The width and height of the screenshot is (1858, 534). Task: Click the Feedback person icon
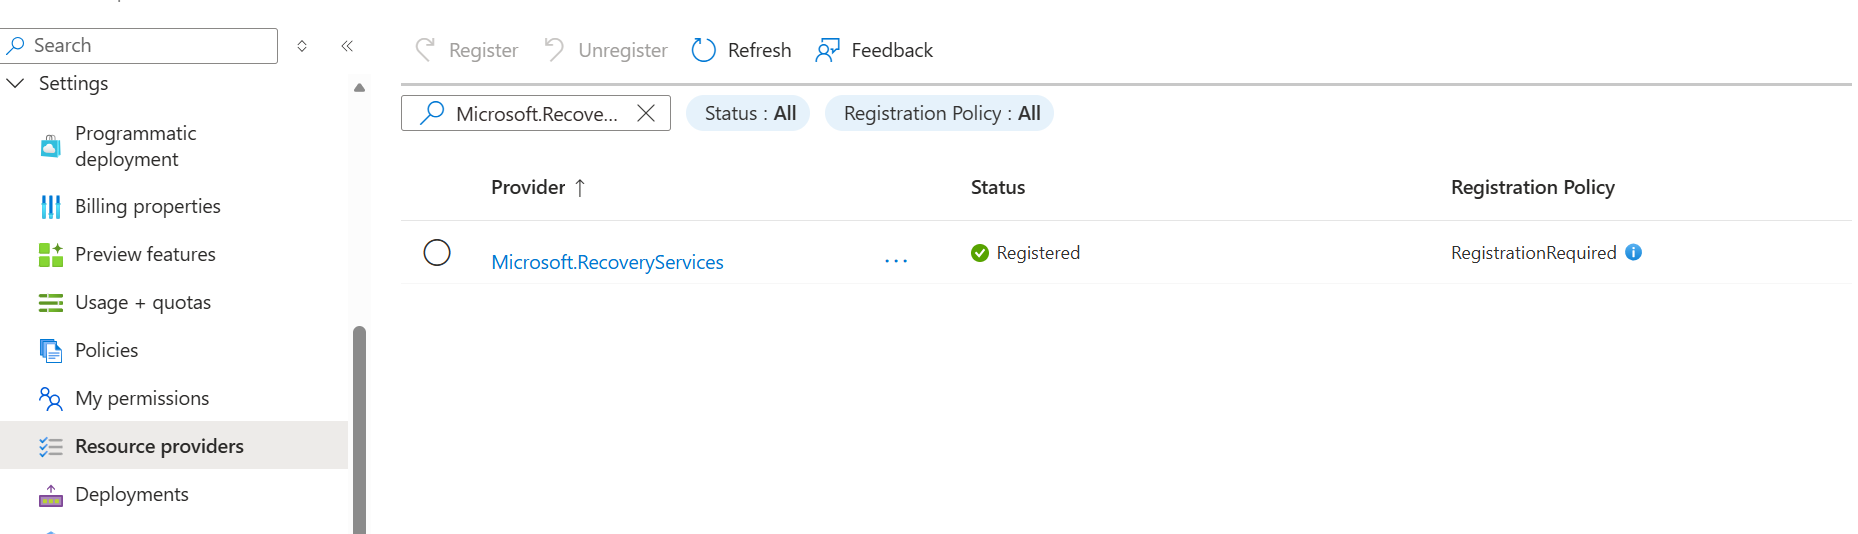click(827, 50)
